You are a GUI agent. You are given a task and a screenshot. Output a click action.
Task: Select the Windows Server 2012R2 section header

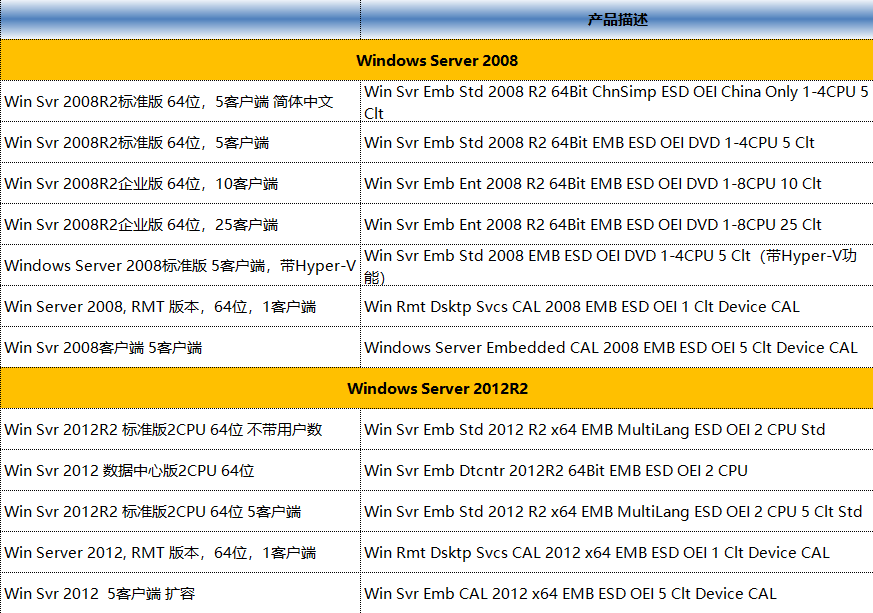click(436, 388)
